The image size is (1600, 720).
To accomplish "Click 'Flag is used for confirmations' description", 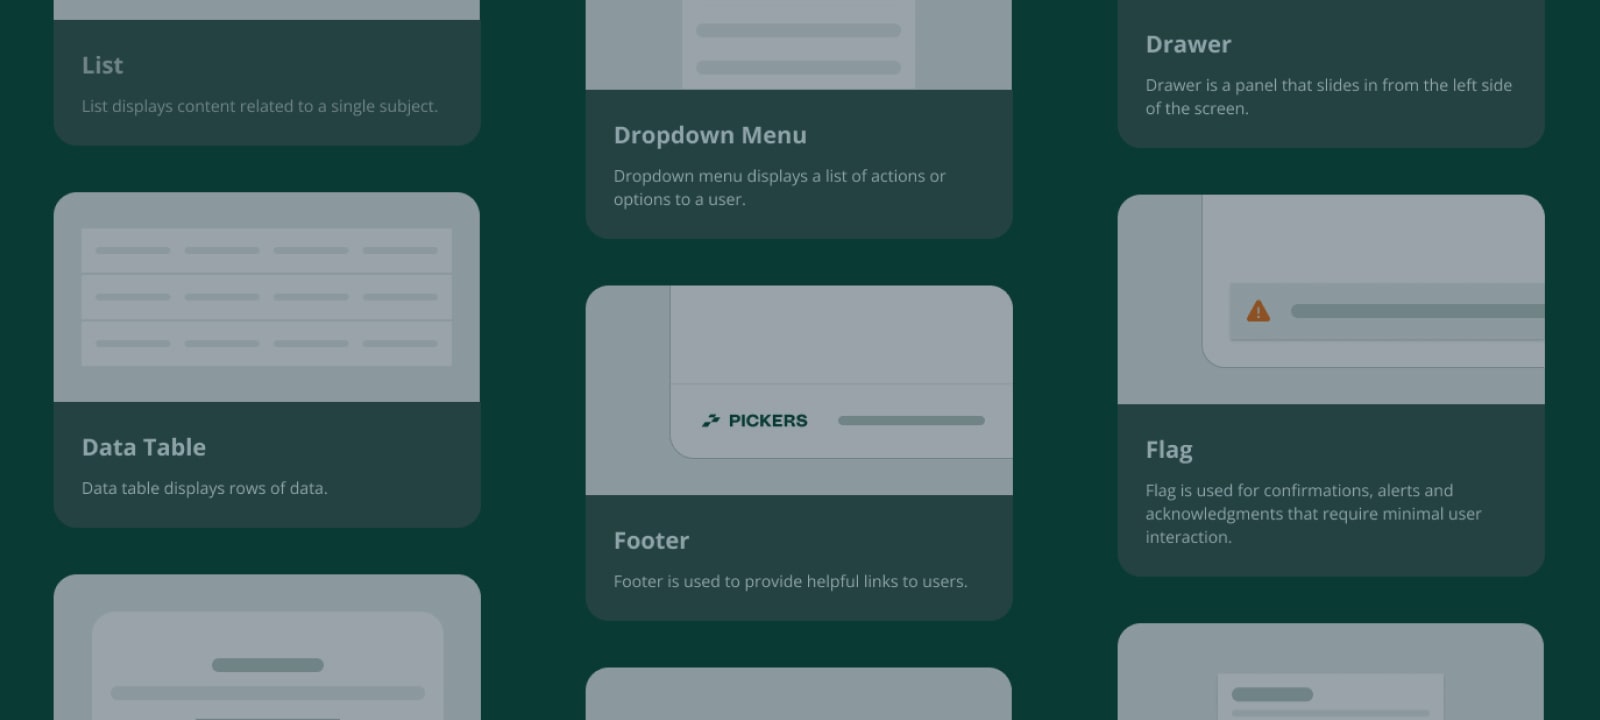I will [x=1313, y=513].
